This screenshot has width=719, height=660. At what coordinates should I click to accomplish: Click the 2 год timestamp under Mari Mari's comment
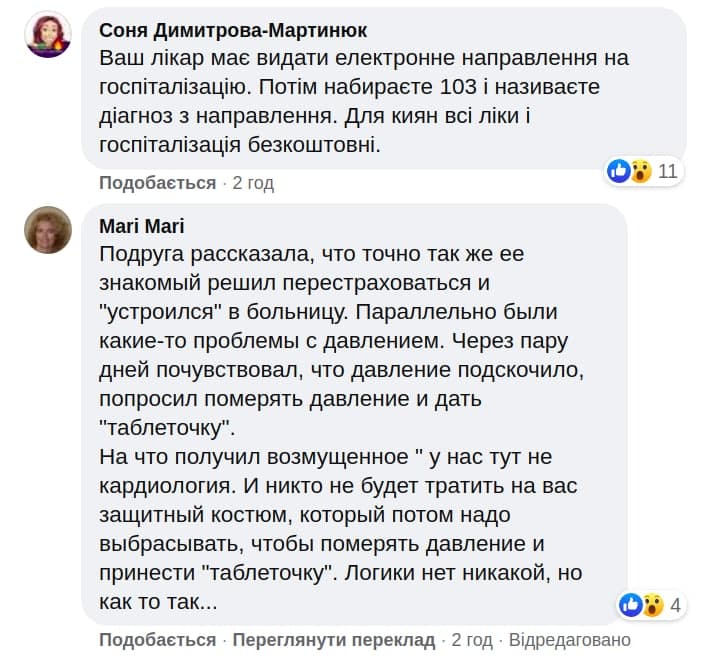472,640
